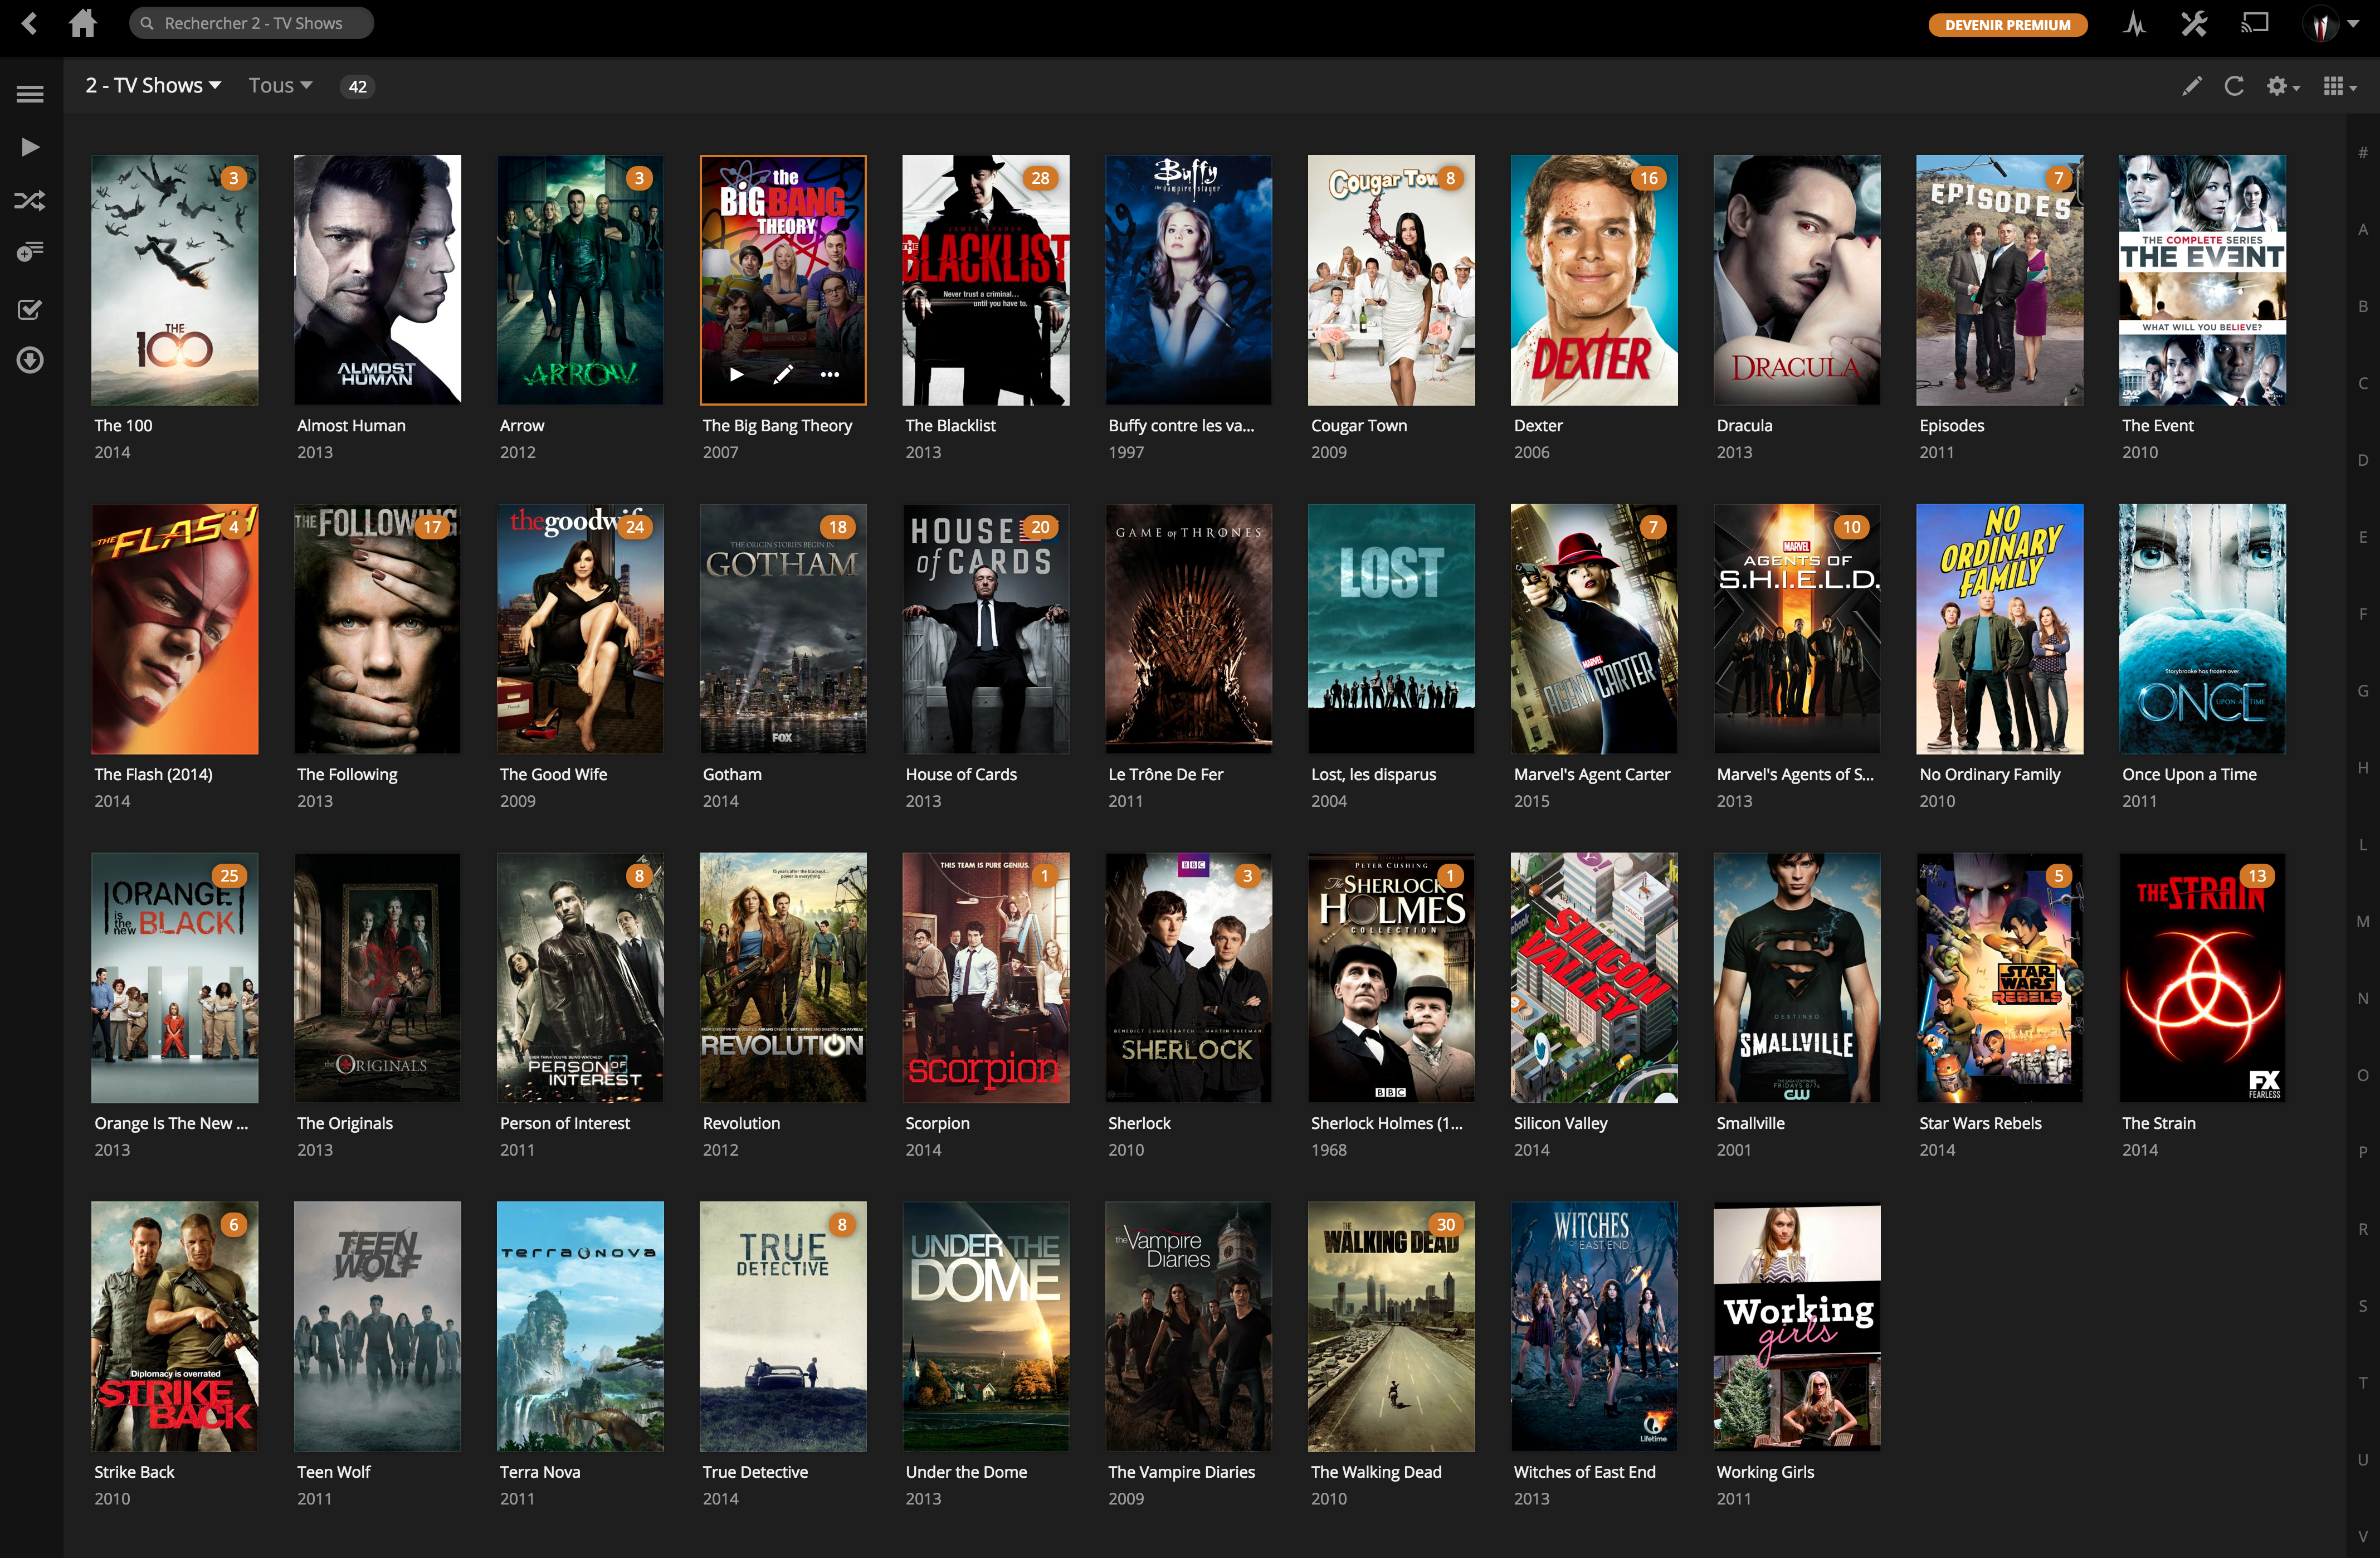Viewport: 2380px width, 1558px height.
Task: Click the DEVENIR PREMIUM button
Action: click(2007, 25)
